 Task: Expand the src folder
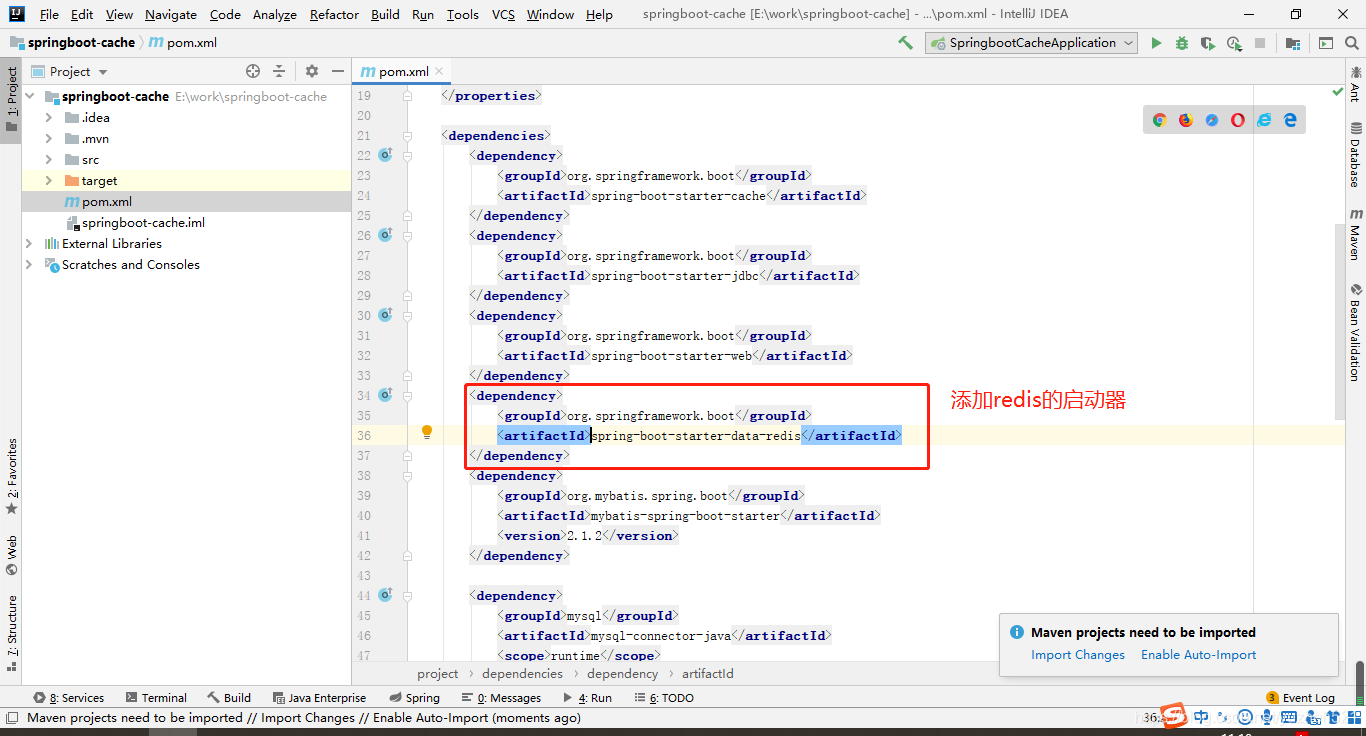49,159
